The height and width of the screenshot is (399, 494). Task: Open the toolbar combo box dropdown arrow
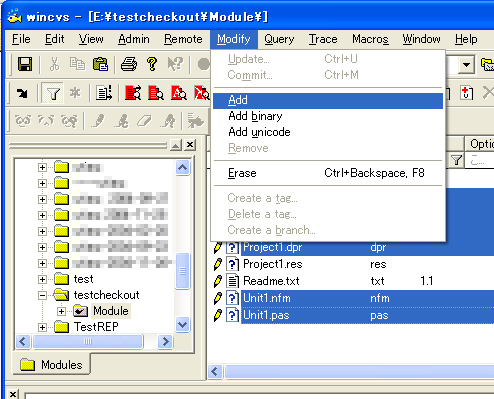466,64
